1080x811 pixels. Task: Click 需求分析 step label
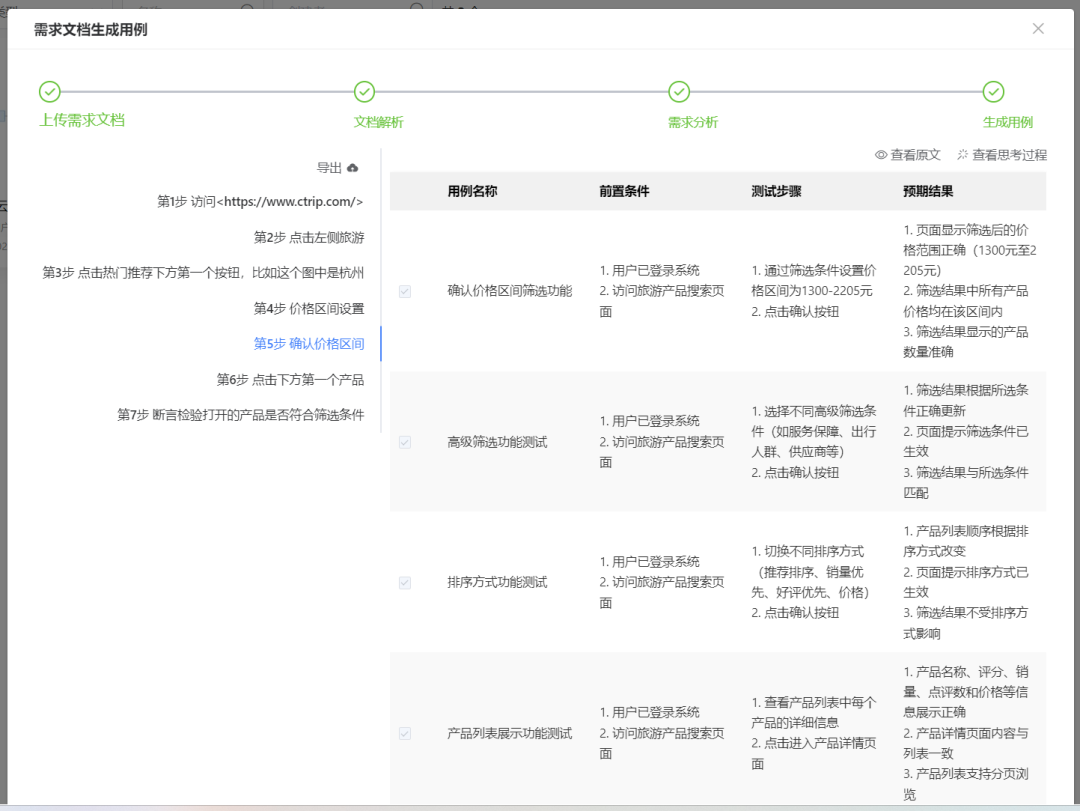point(693,122)
